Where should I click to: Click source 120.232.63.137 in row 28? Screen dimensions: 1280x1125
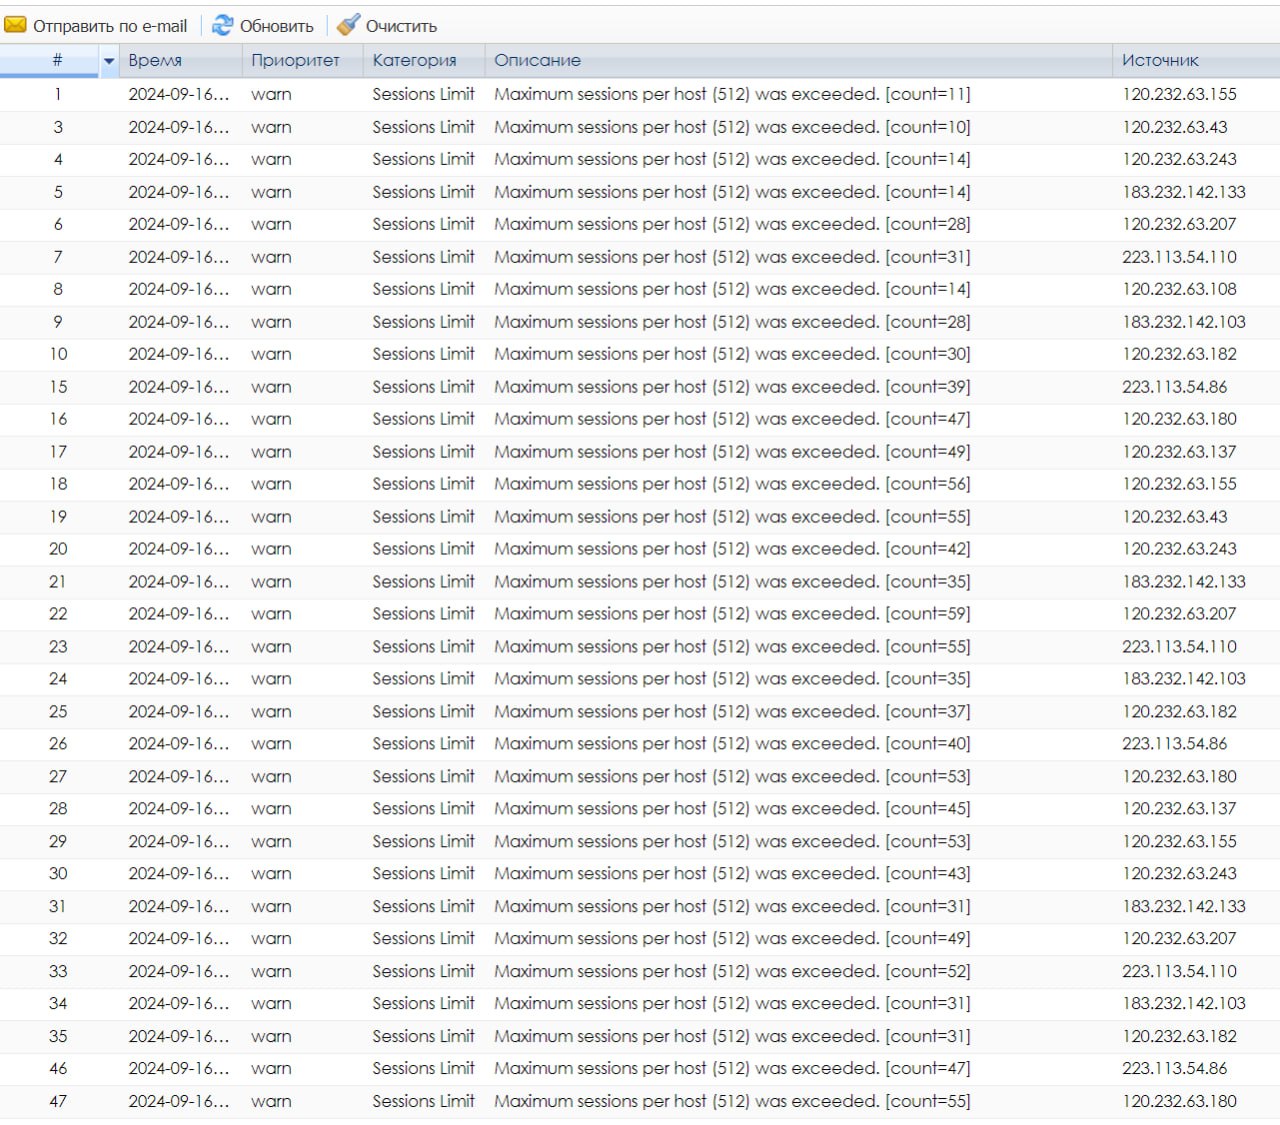1179,809
